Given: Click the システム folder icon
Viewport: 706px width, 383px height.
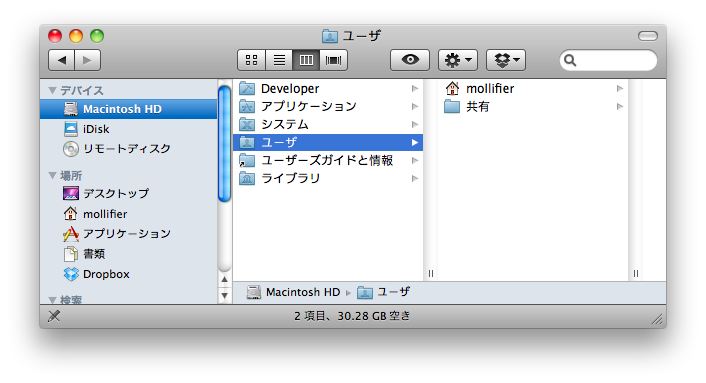Looking at the screenshot, I should click(247, 124).
